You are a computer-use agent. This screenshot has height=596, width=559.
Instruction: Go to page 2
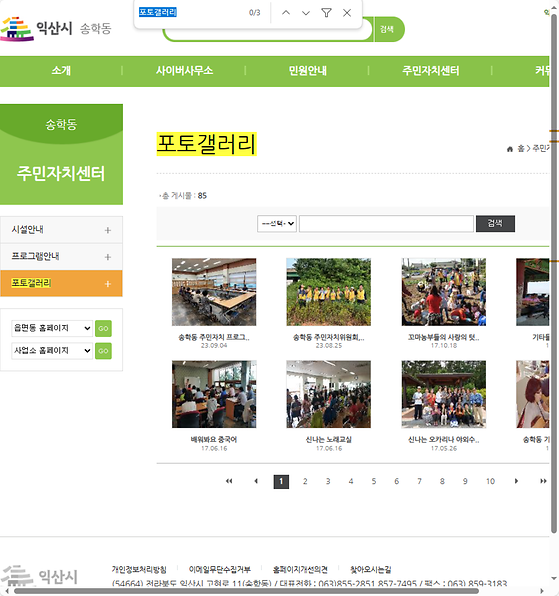pyautogui.click(x=305, y=482)
